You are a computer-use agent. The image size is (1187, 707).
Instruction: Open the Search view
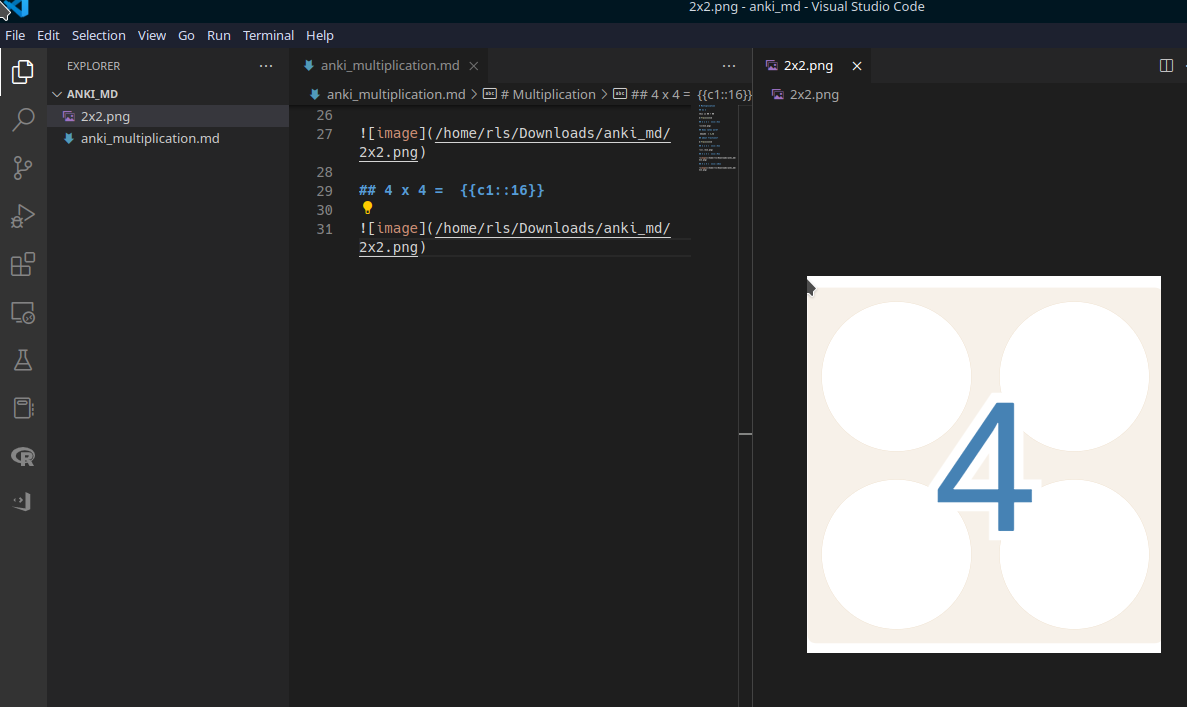click(23, 120)
